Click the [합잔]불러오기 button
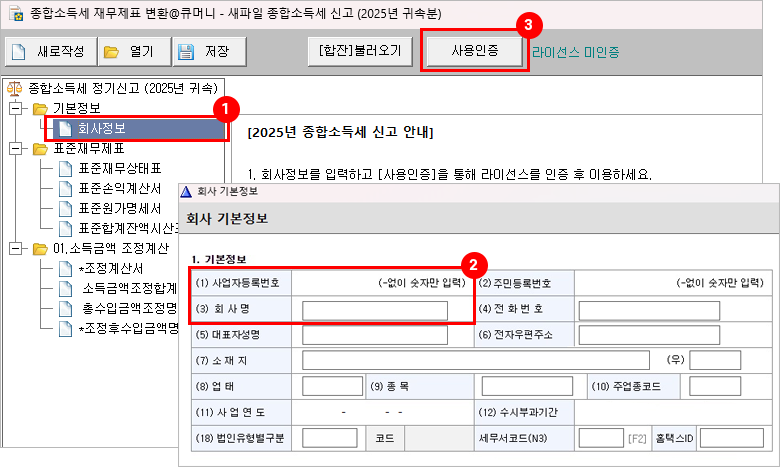The width and height of the screenshot is (780, 467). [x=360, y=51]
